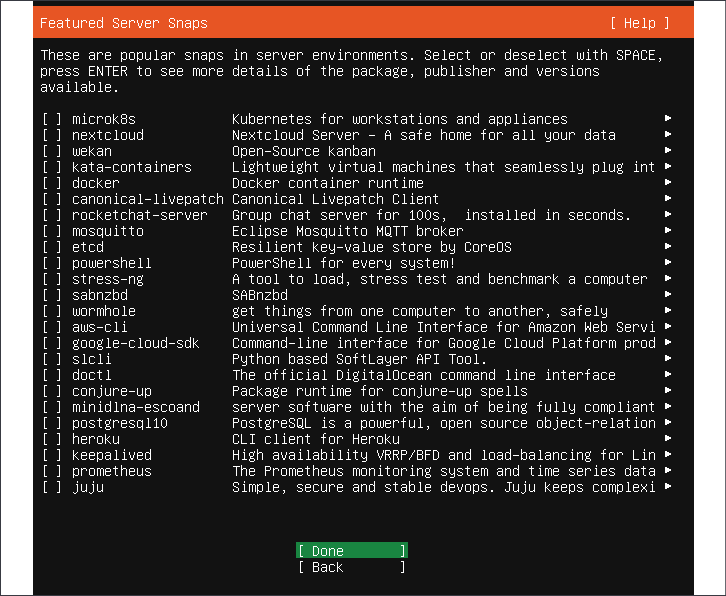Click 'PowerShell for every system!' text
The image size is (726, 596).
click(344, 263)
